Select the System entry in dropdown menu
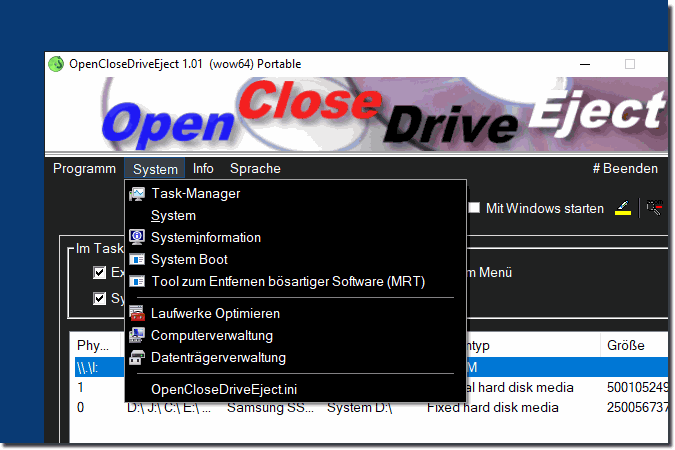 pos(295,216)
